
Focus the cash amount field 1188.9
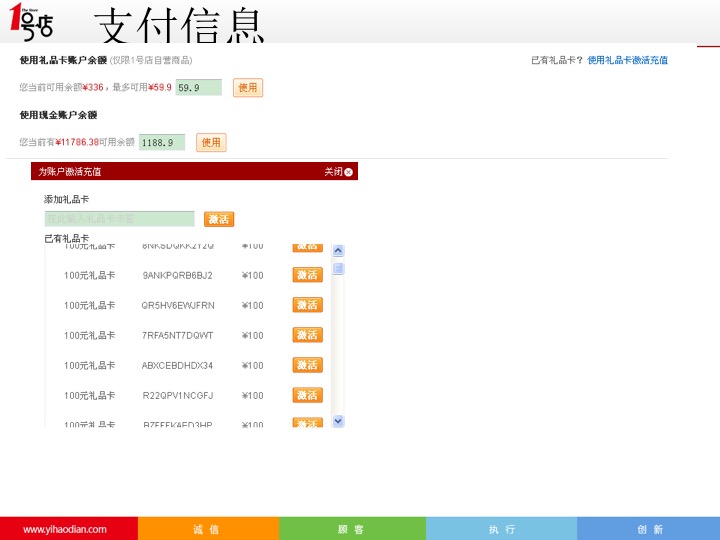tap(161, 143)
